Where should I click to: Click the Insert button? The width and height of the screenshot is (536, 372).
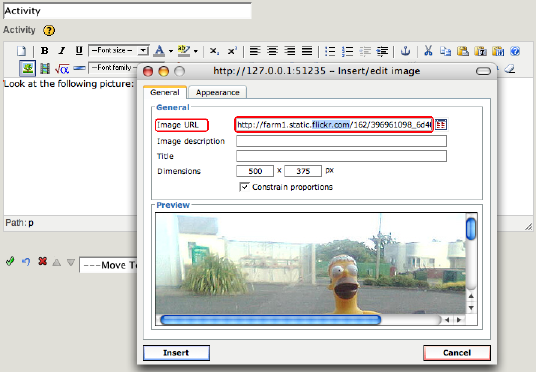click(176, 353)
